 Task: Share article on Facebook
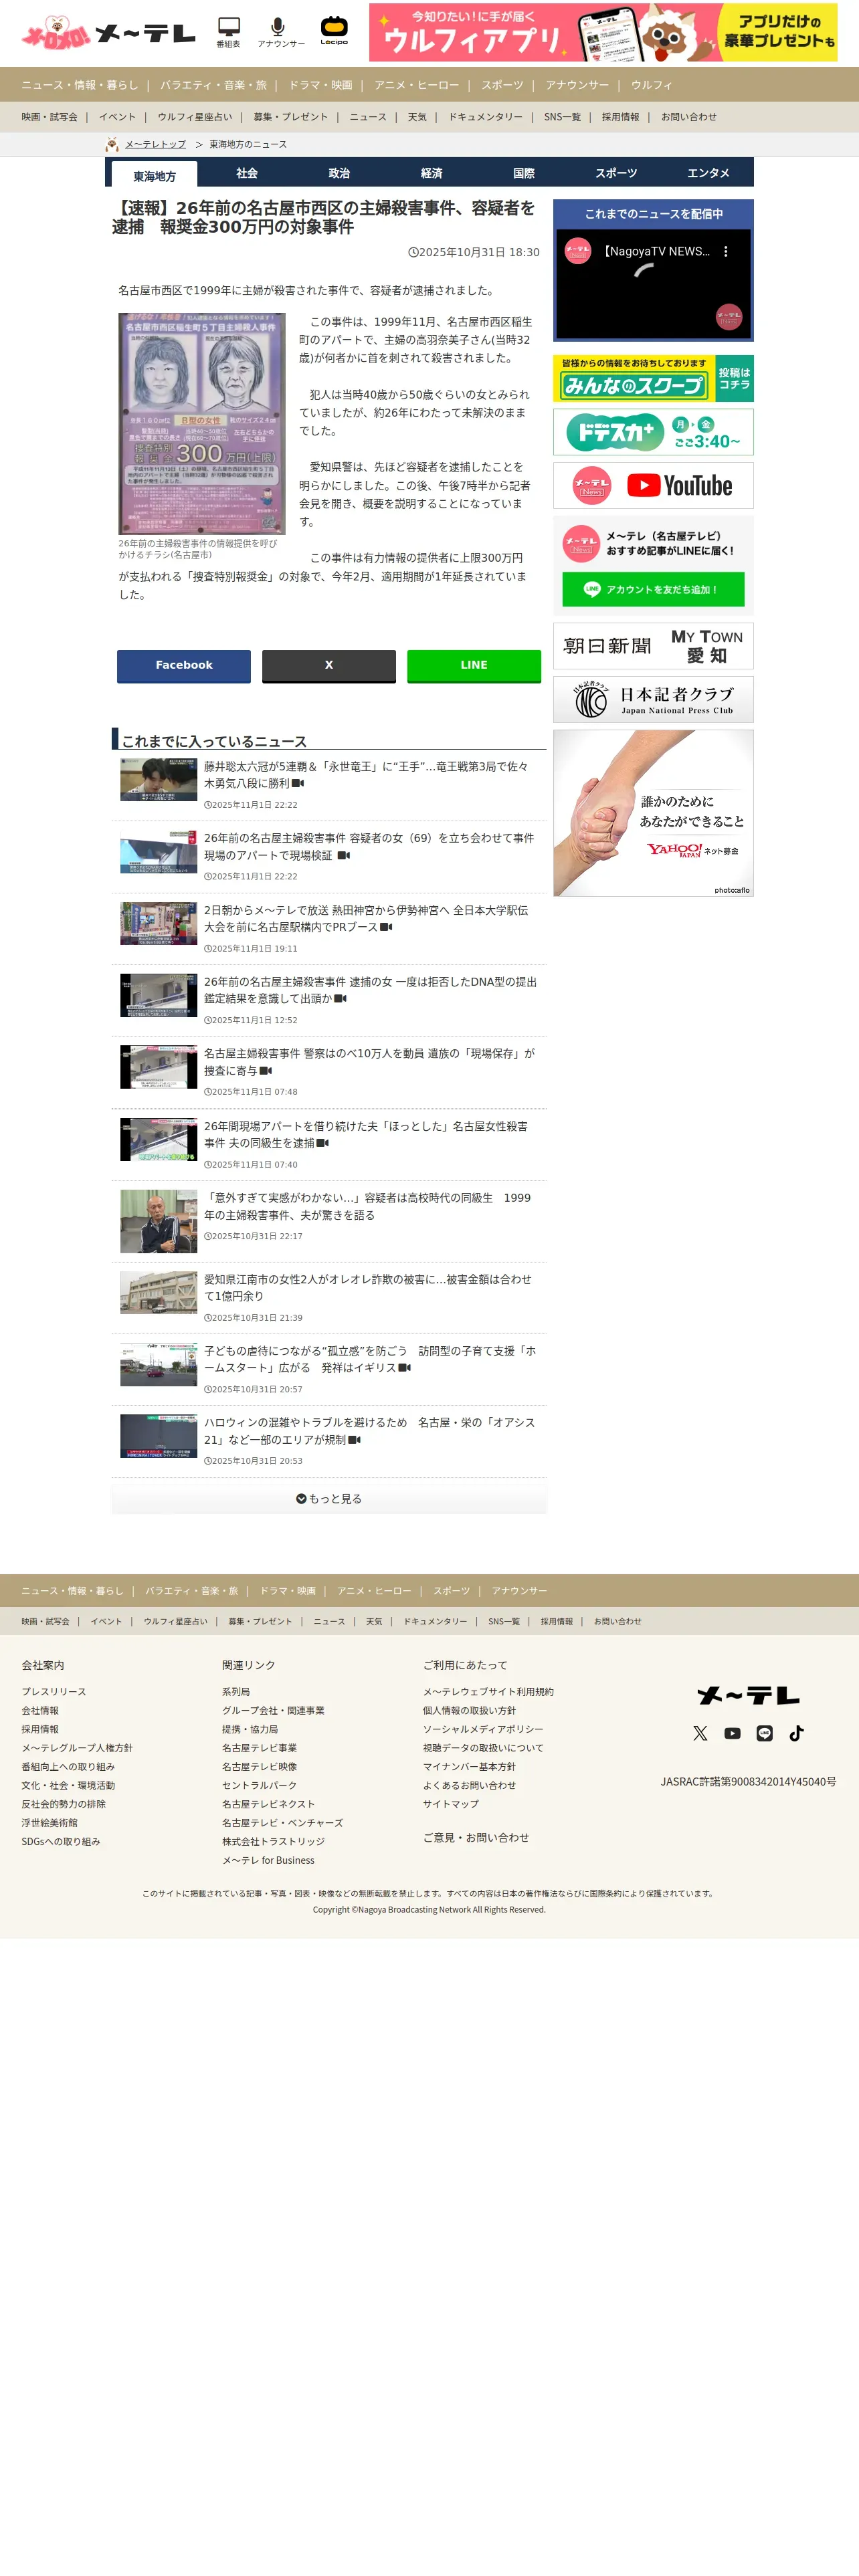184,666
